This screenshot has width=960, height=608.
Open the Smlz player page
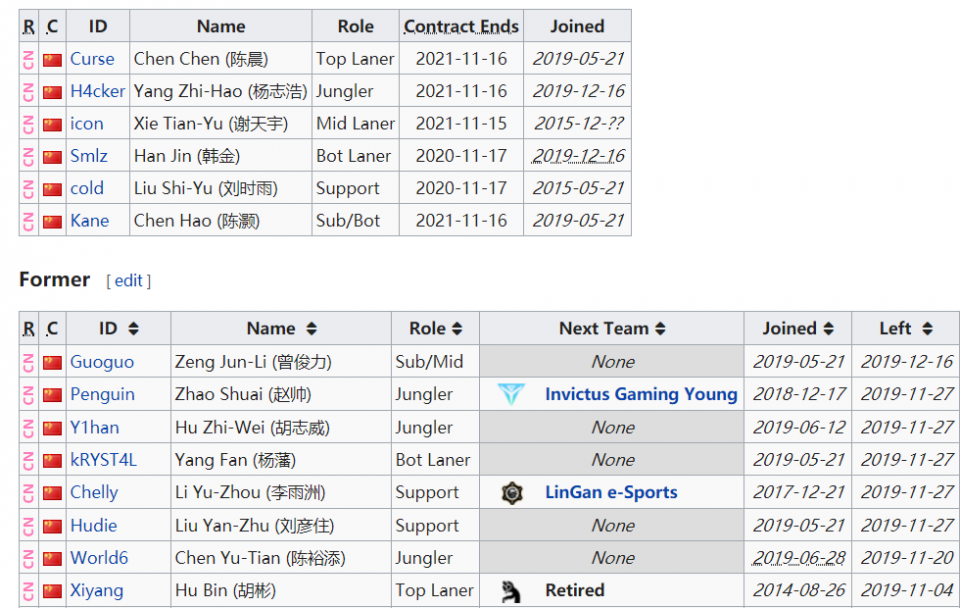(x=89, y=156)
